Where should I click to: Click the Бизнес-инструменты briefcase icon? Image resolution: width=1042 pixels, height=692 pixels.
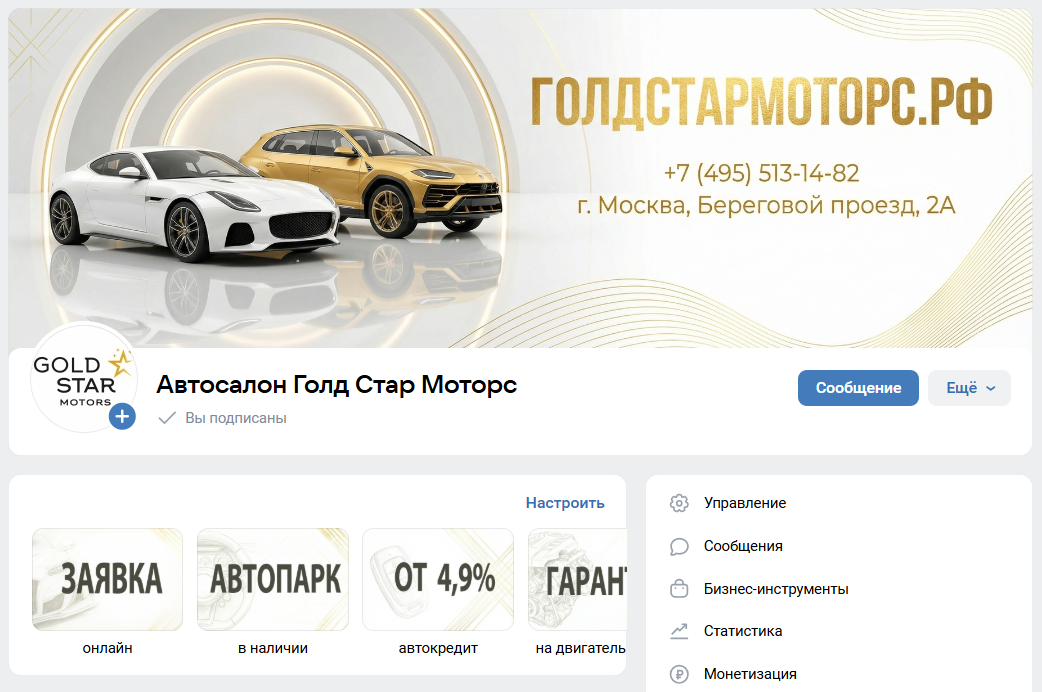(x=678, y=589)
